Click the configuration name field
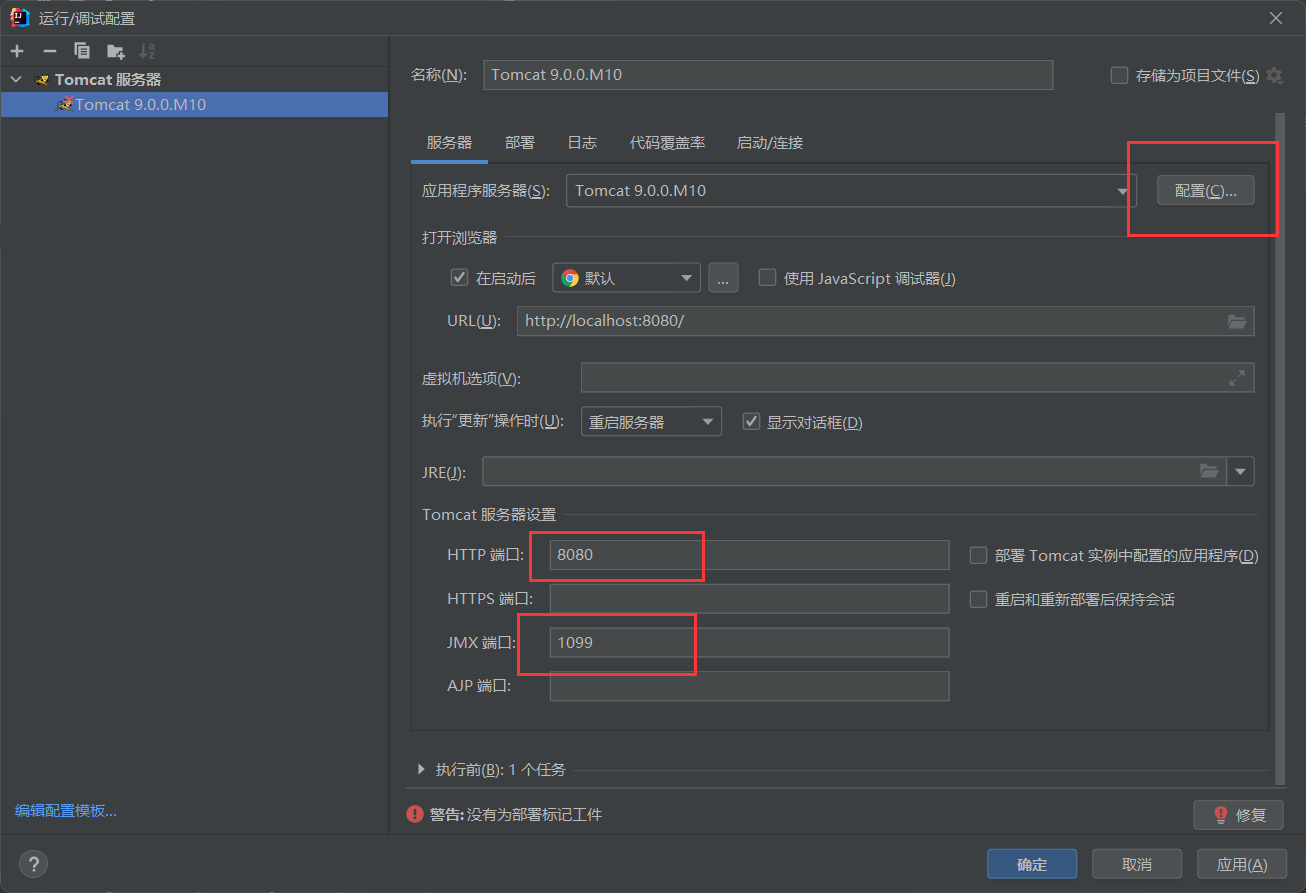The width and height of the screenshot is (1306, 893). point(768,75)
